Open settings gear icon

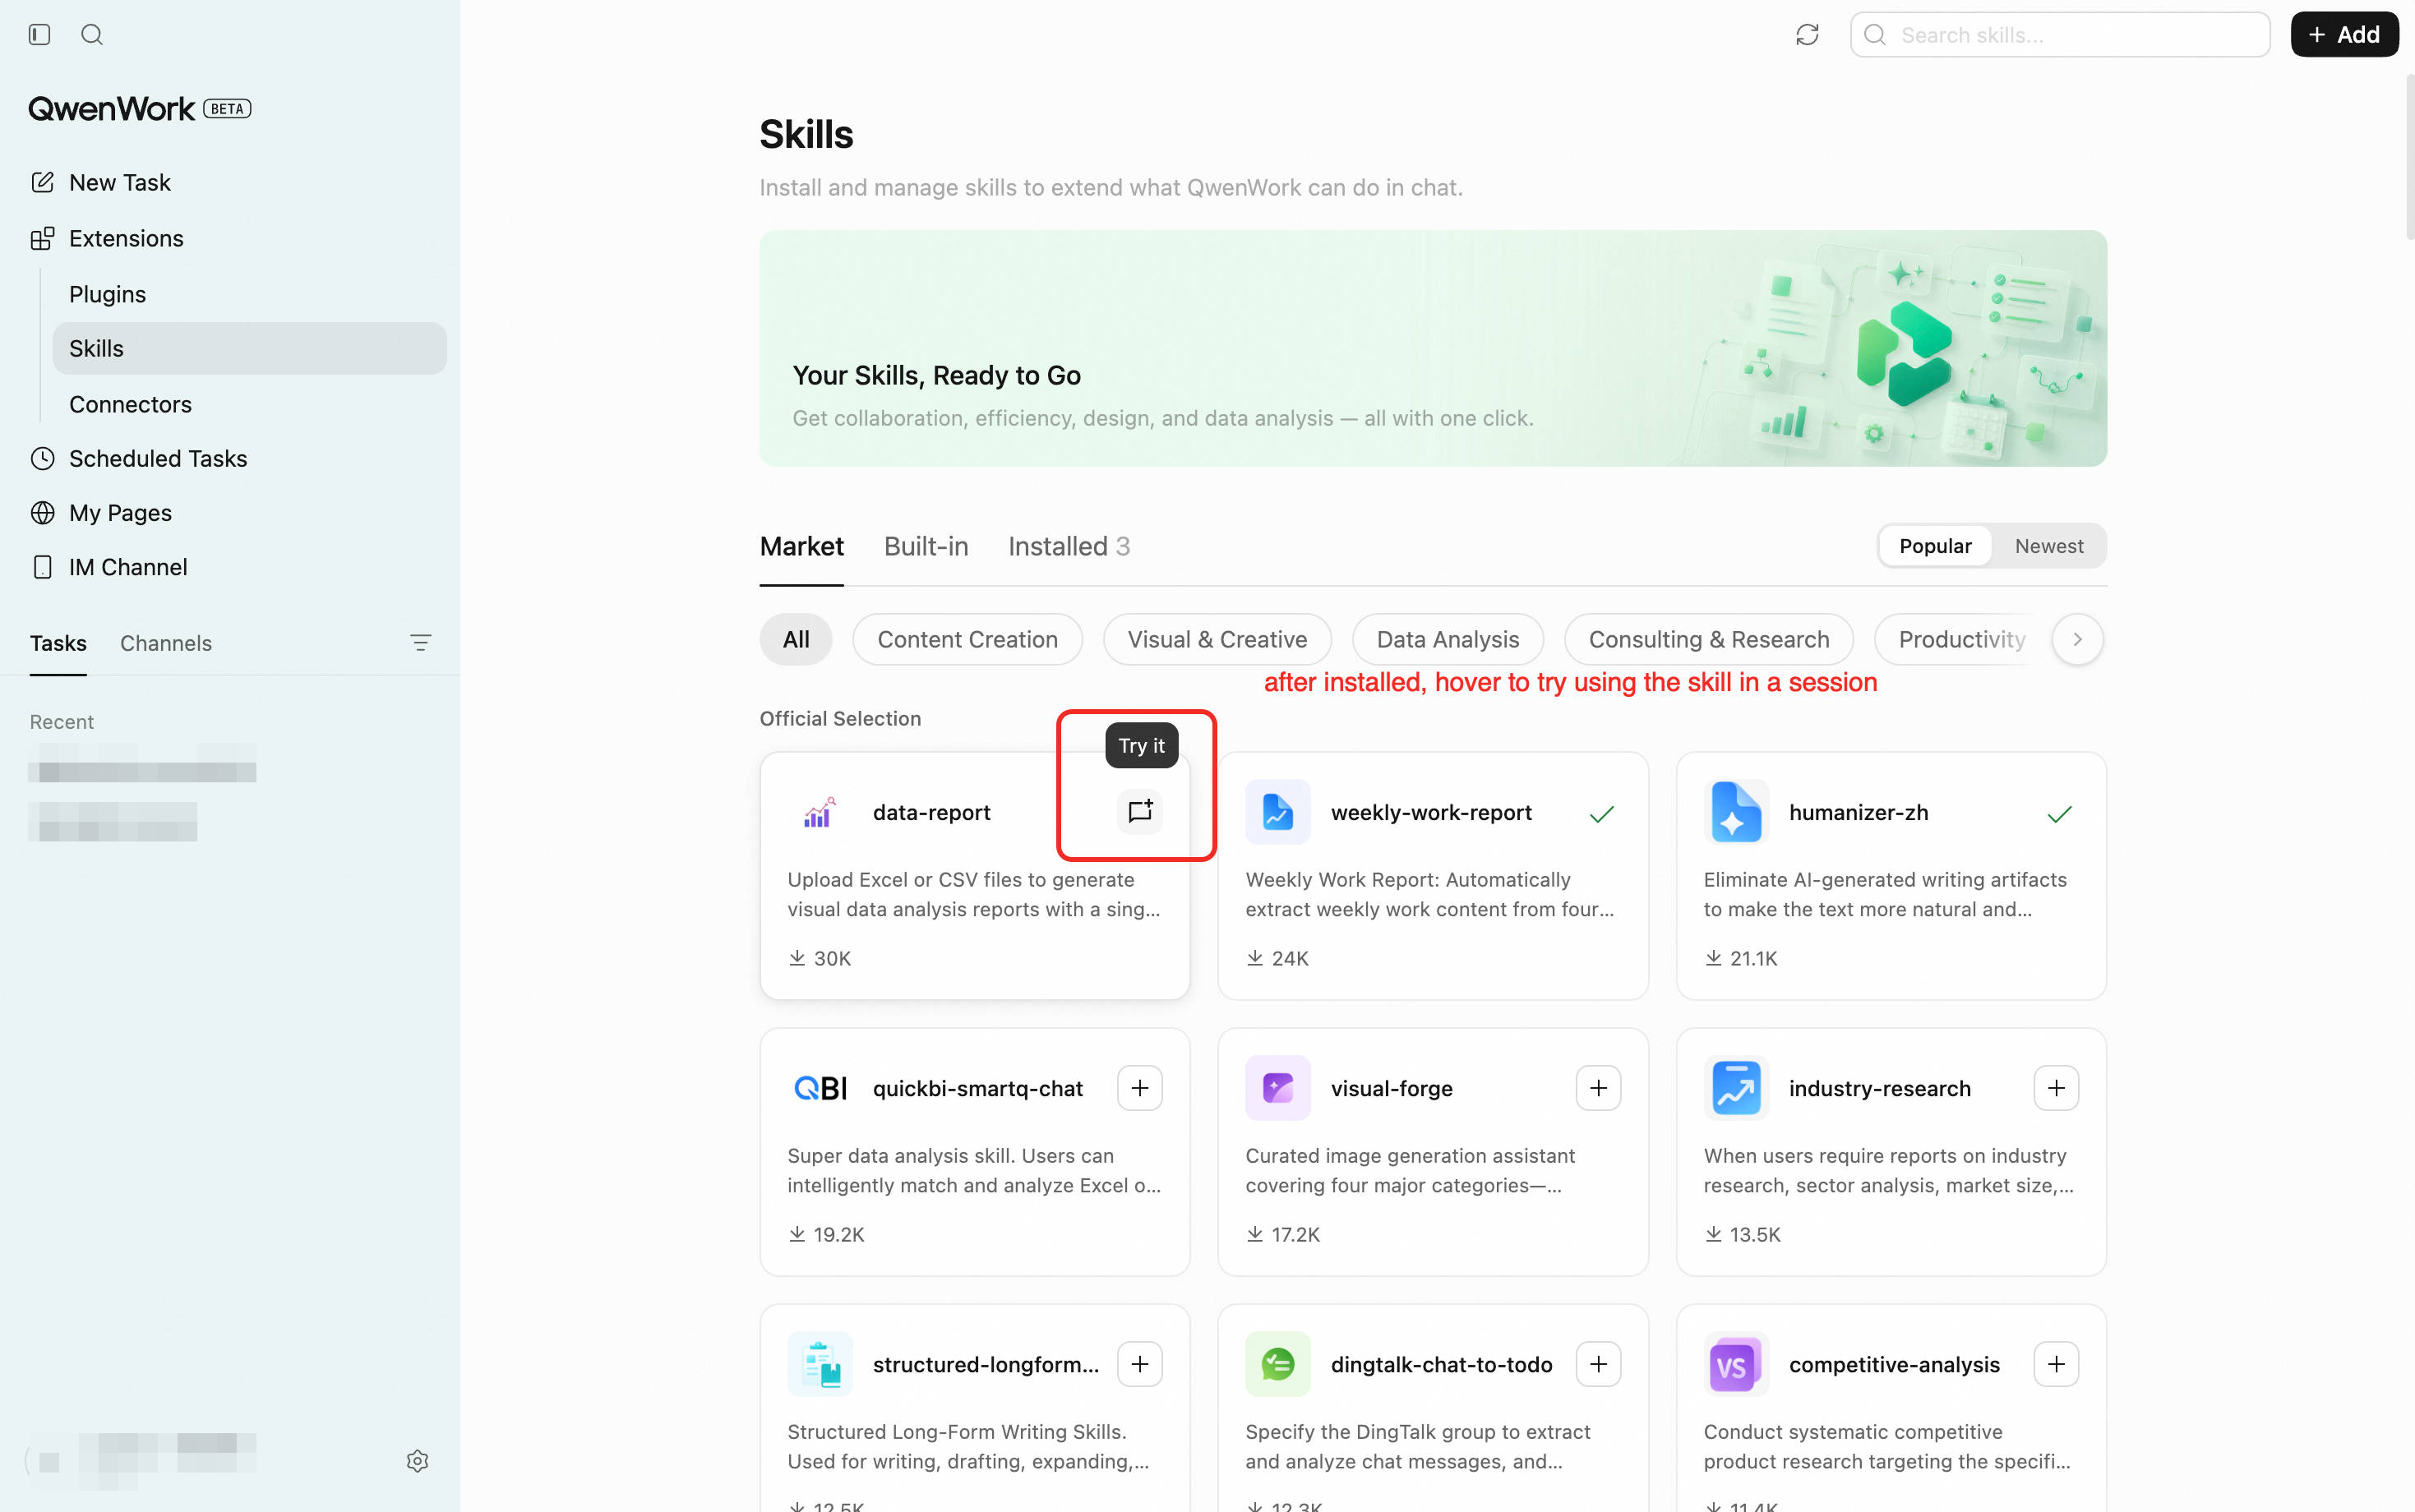pyautogui.click(x=418, y=1461)
